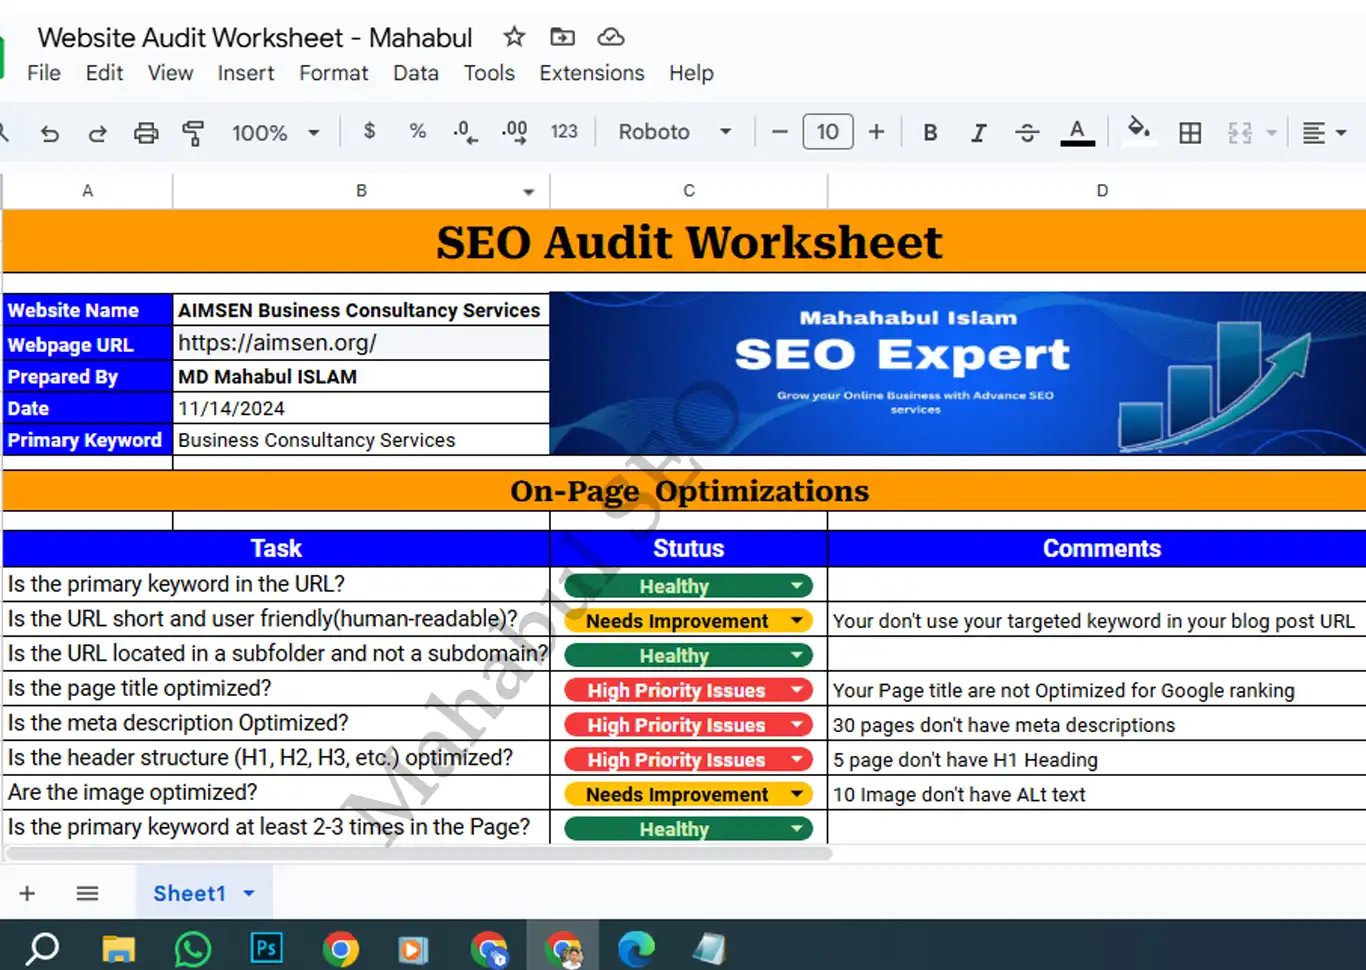Screen dimensions: 1366x970
Task: Click the SEO Expert banner image
Action: click(x=958, y=373)
